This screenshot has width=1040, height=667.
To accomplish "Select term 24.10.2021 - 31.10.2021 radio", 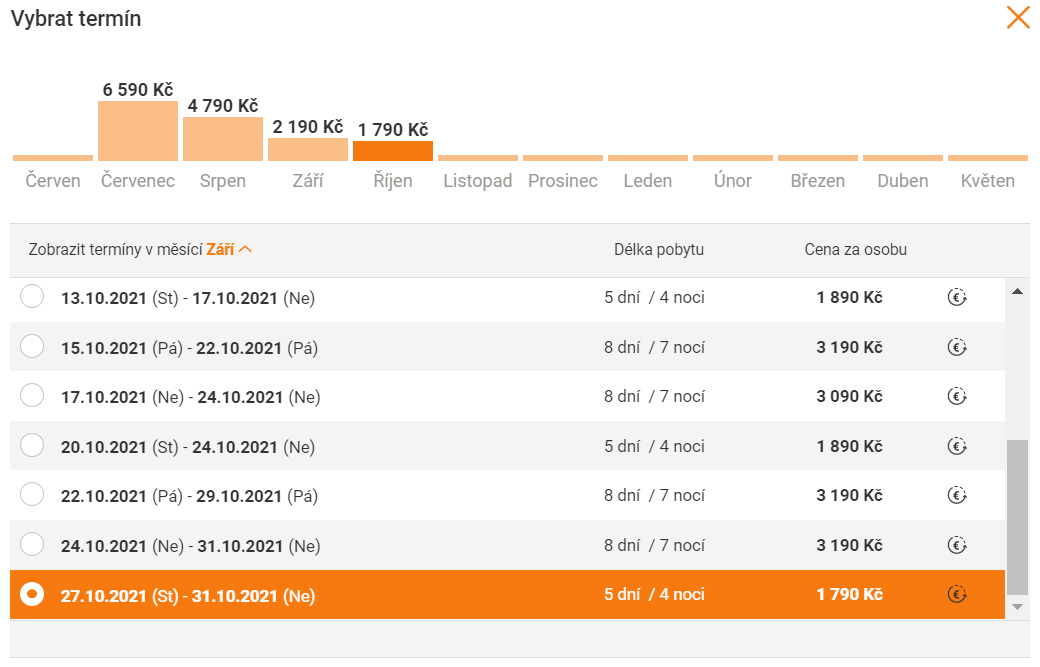I will (32, 544).
